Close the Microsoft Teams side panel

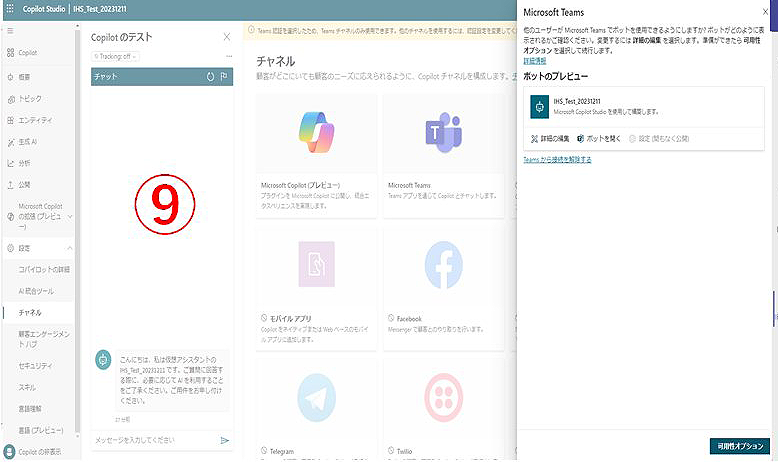click(766, 12)
